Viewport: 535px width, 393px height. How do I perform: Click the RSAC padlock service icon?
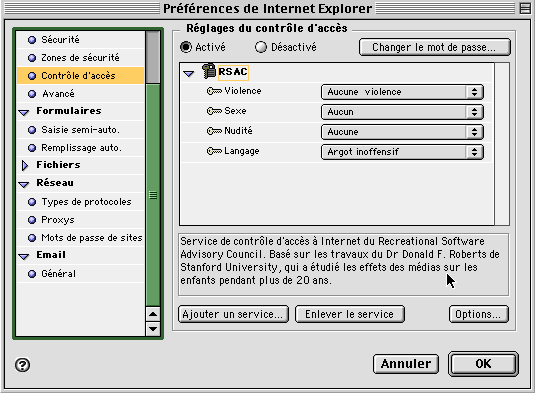tap(208, 71)
